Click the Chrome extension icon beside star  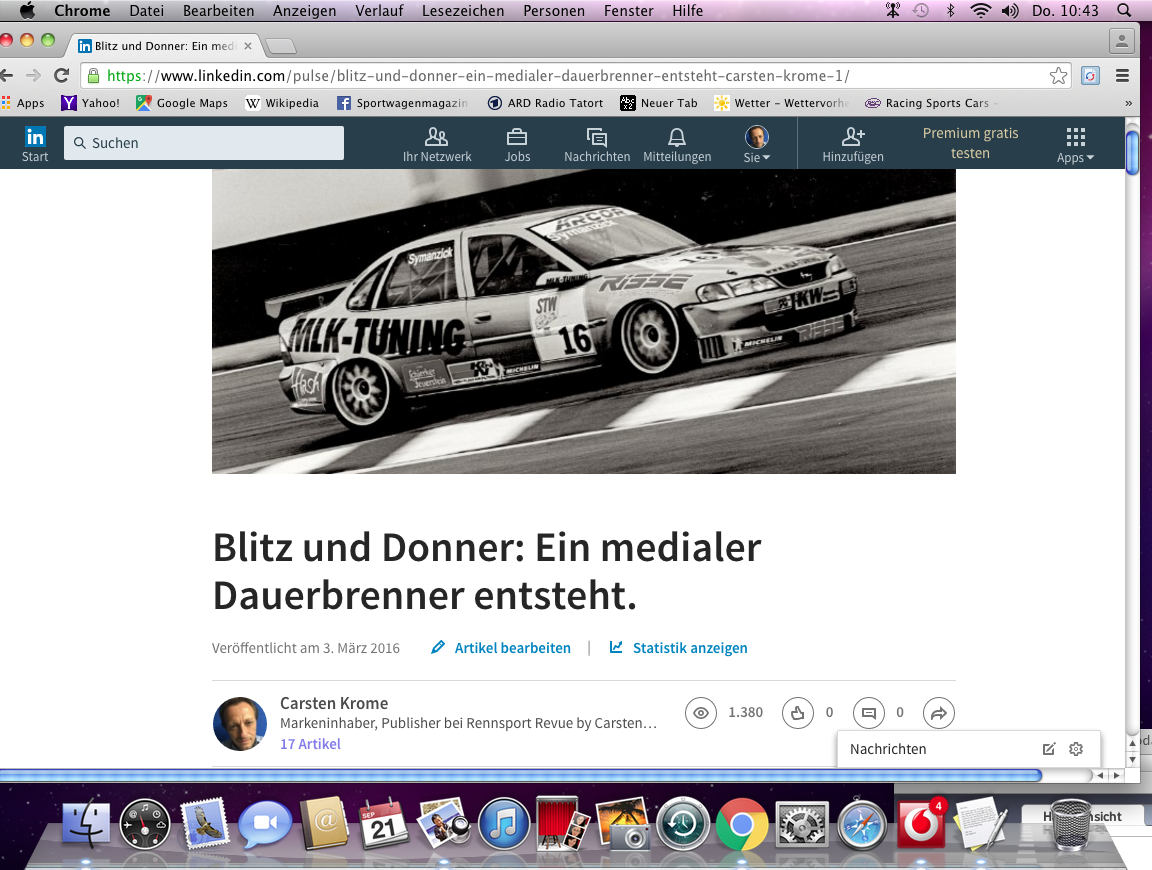tap(1090, 76)
